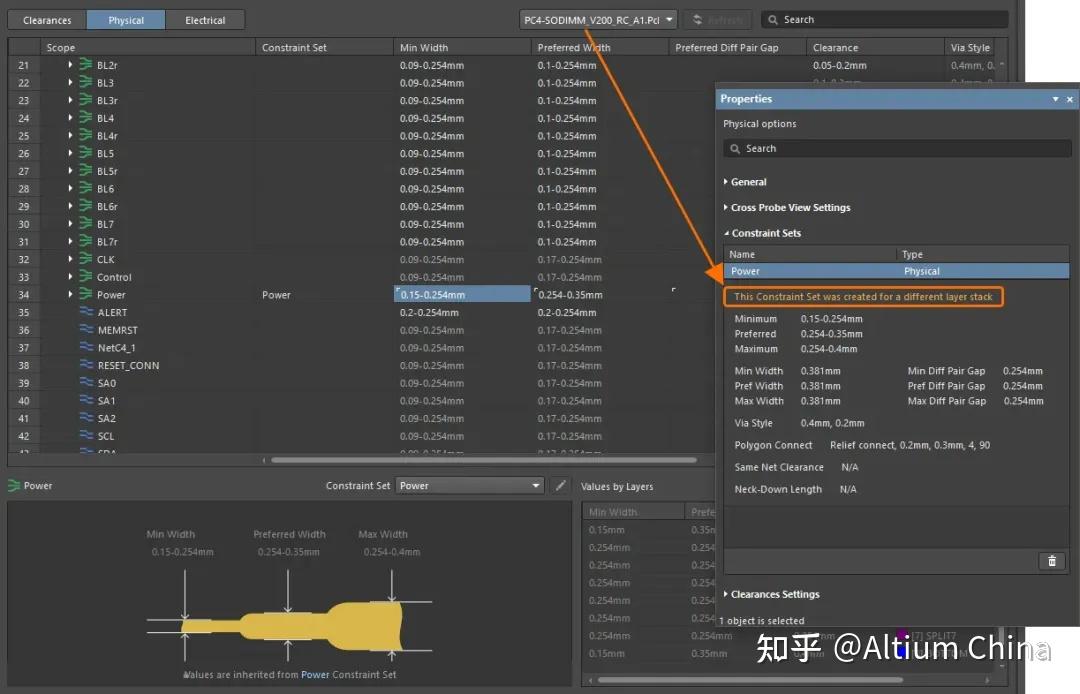Select row number 35 header

[23, 313]
